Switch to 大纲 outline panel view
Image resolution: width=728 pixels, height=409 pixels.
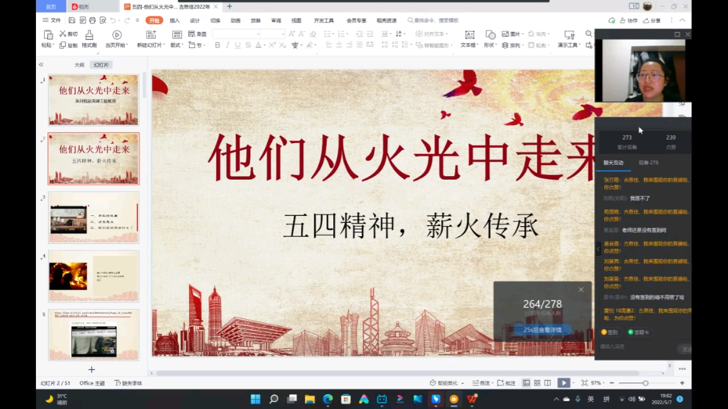tap(80, 65)
